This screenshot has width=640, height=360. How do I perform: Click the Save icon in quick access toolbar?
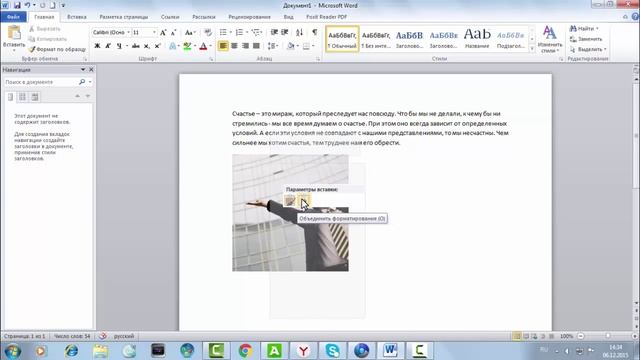pos(17,5)
